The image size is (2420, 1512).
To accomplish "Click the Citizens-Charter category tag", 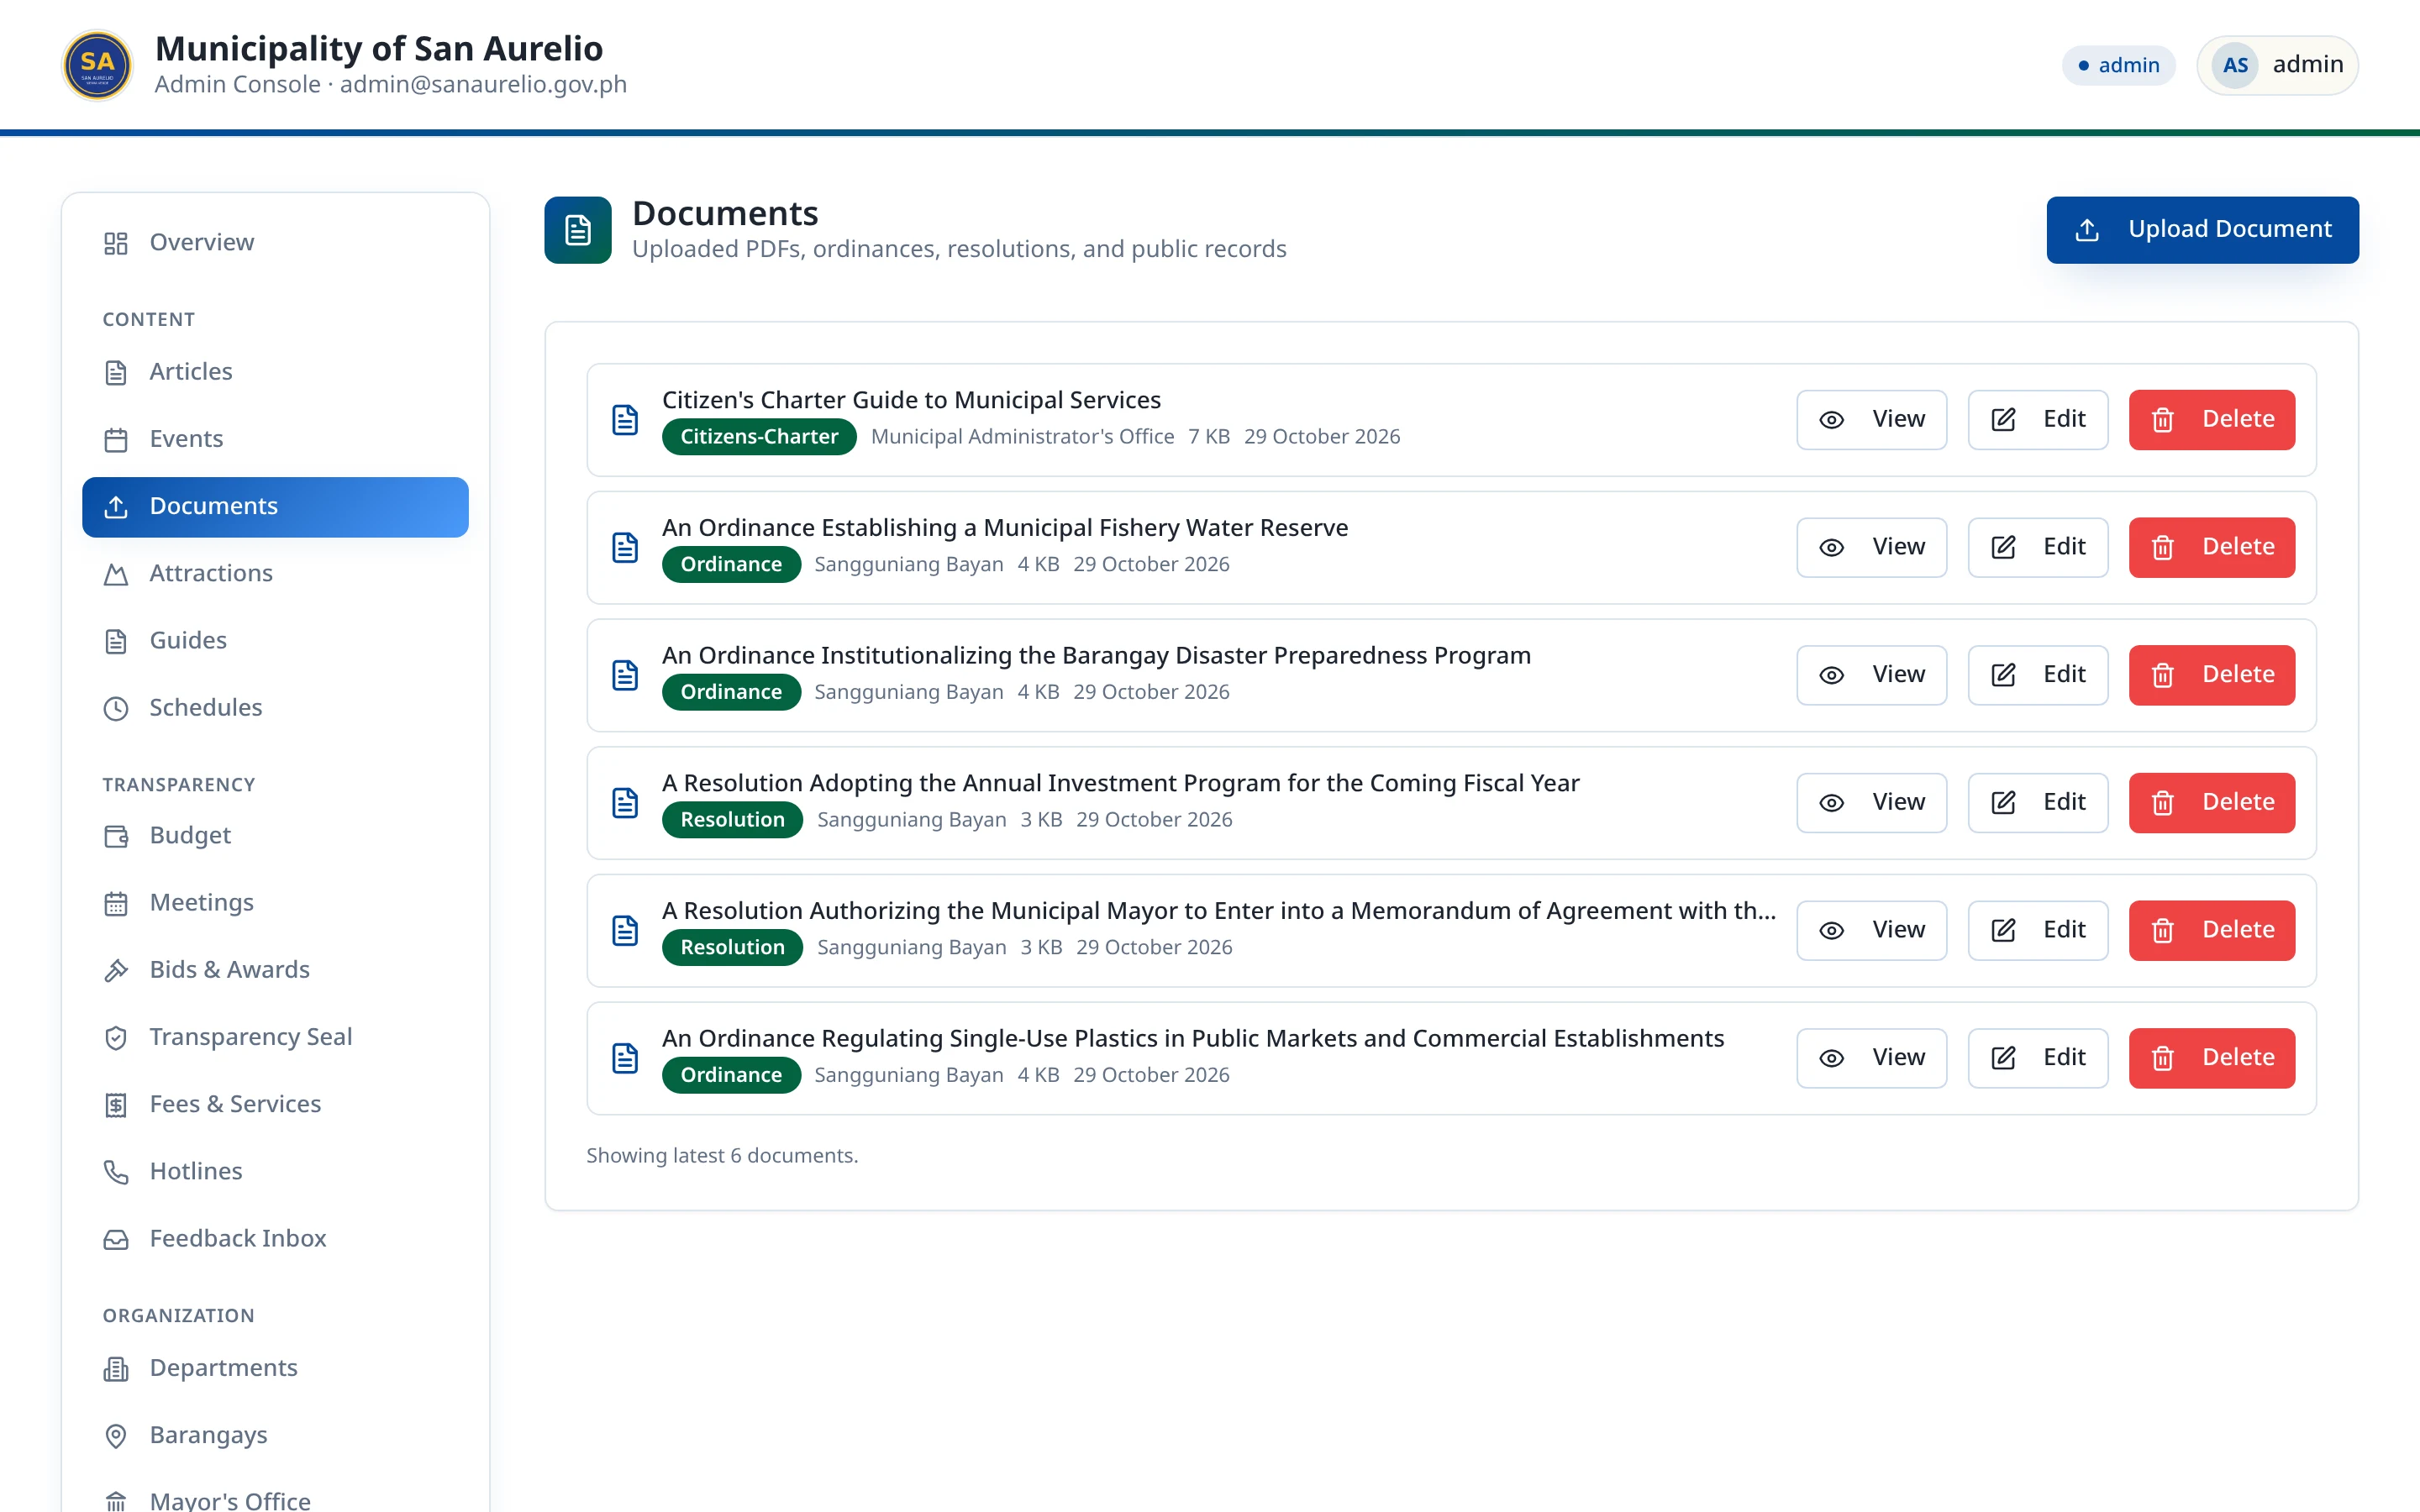I will tap(759, 437).
